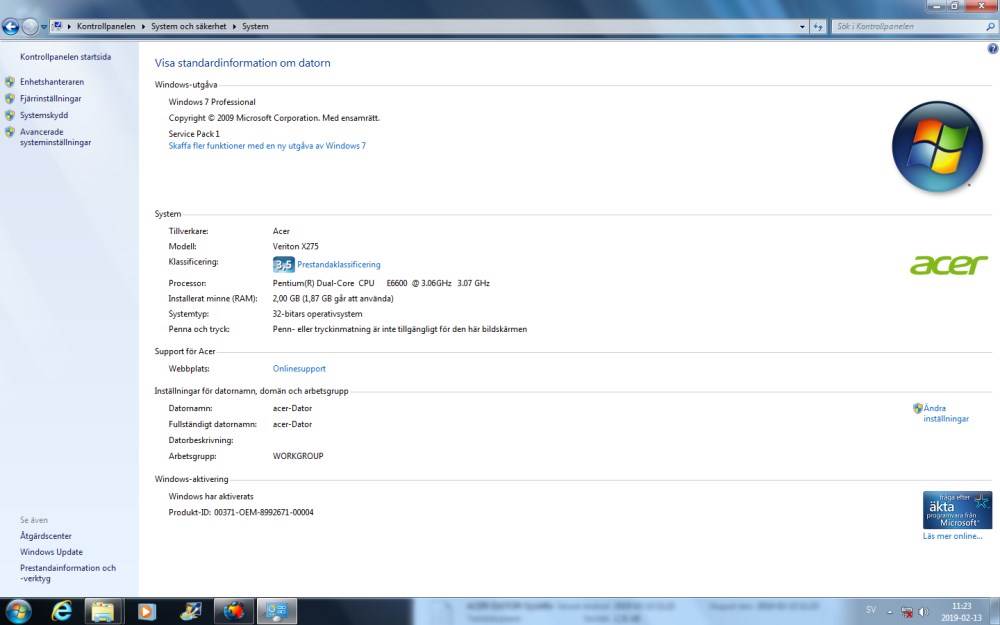This screenshot has width=1000, height=625.
Task: Click the shield icon beside Systemskydd
Action: click(x=10, y=115)
